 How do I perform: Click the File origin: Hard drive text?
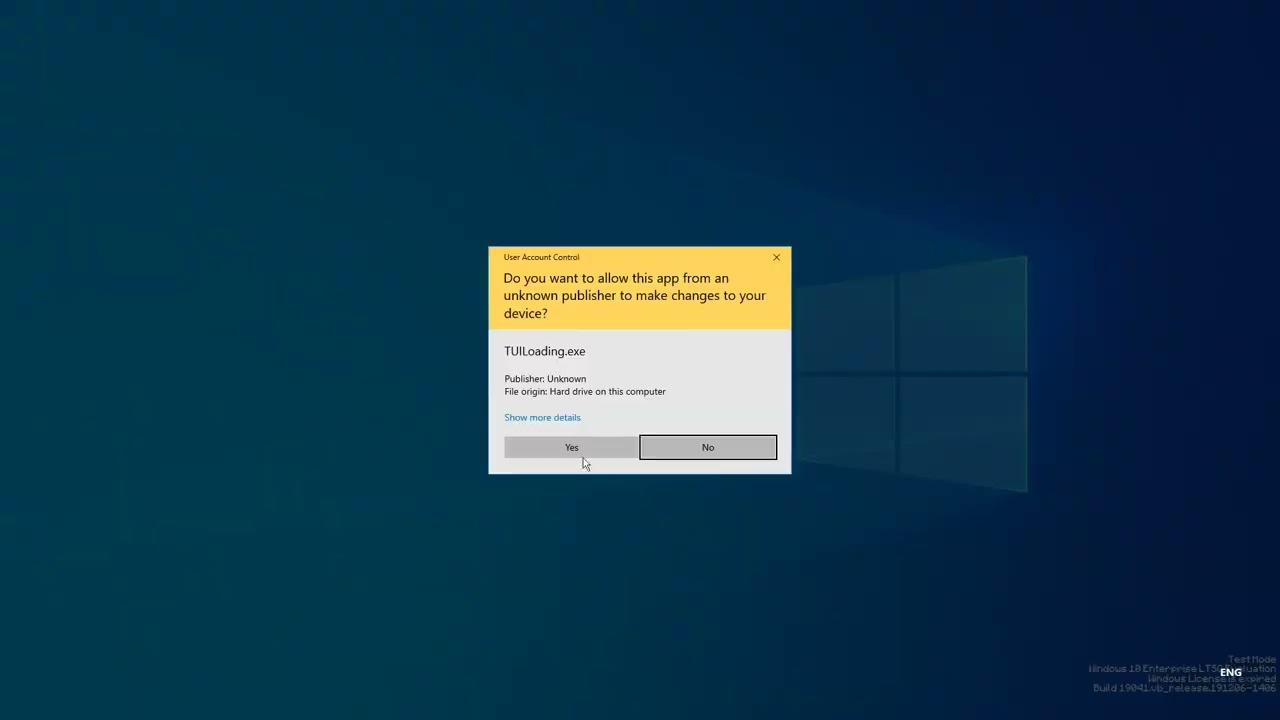pyautogui.click(x=585, y=392)
